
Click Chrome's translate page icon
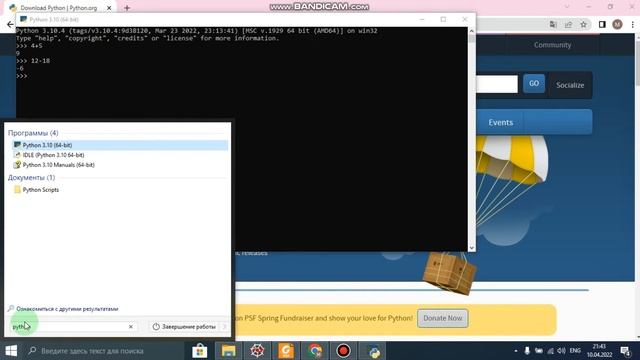click(x=553, y=24)
